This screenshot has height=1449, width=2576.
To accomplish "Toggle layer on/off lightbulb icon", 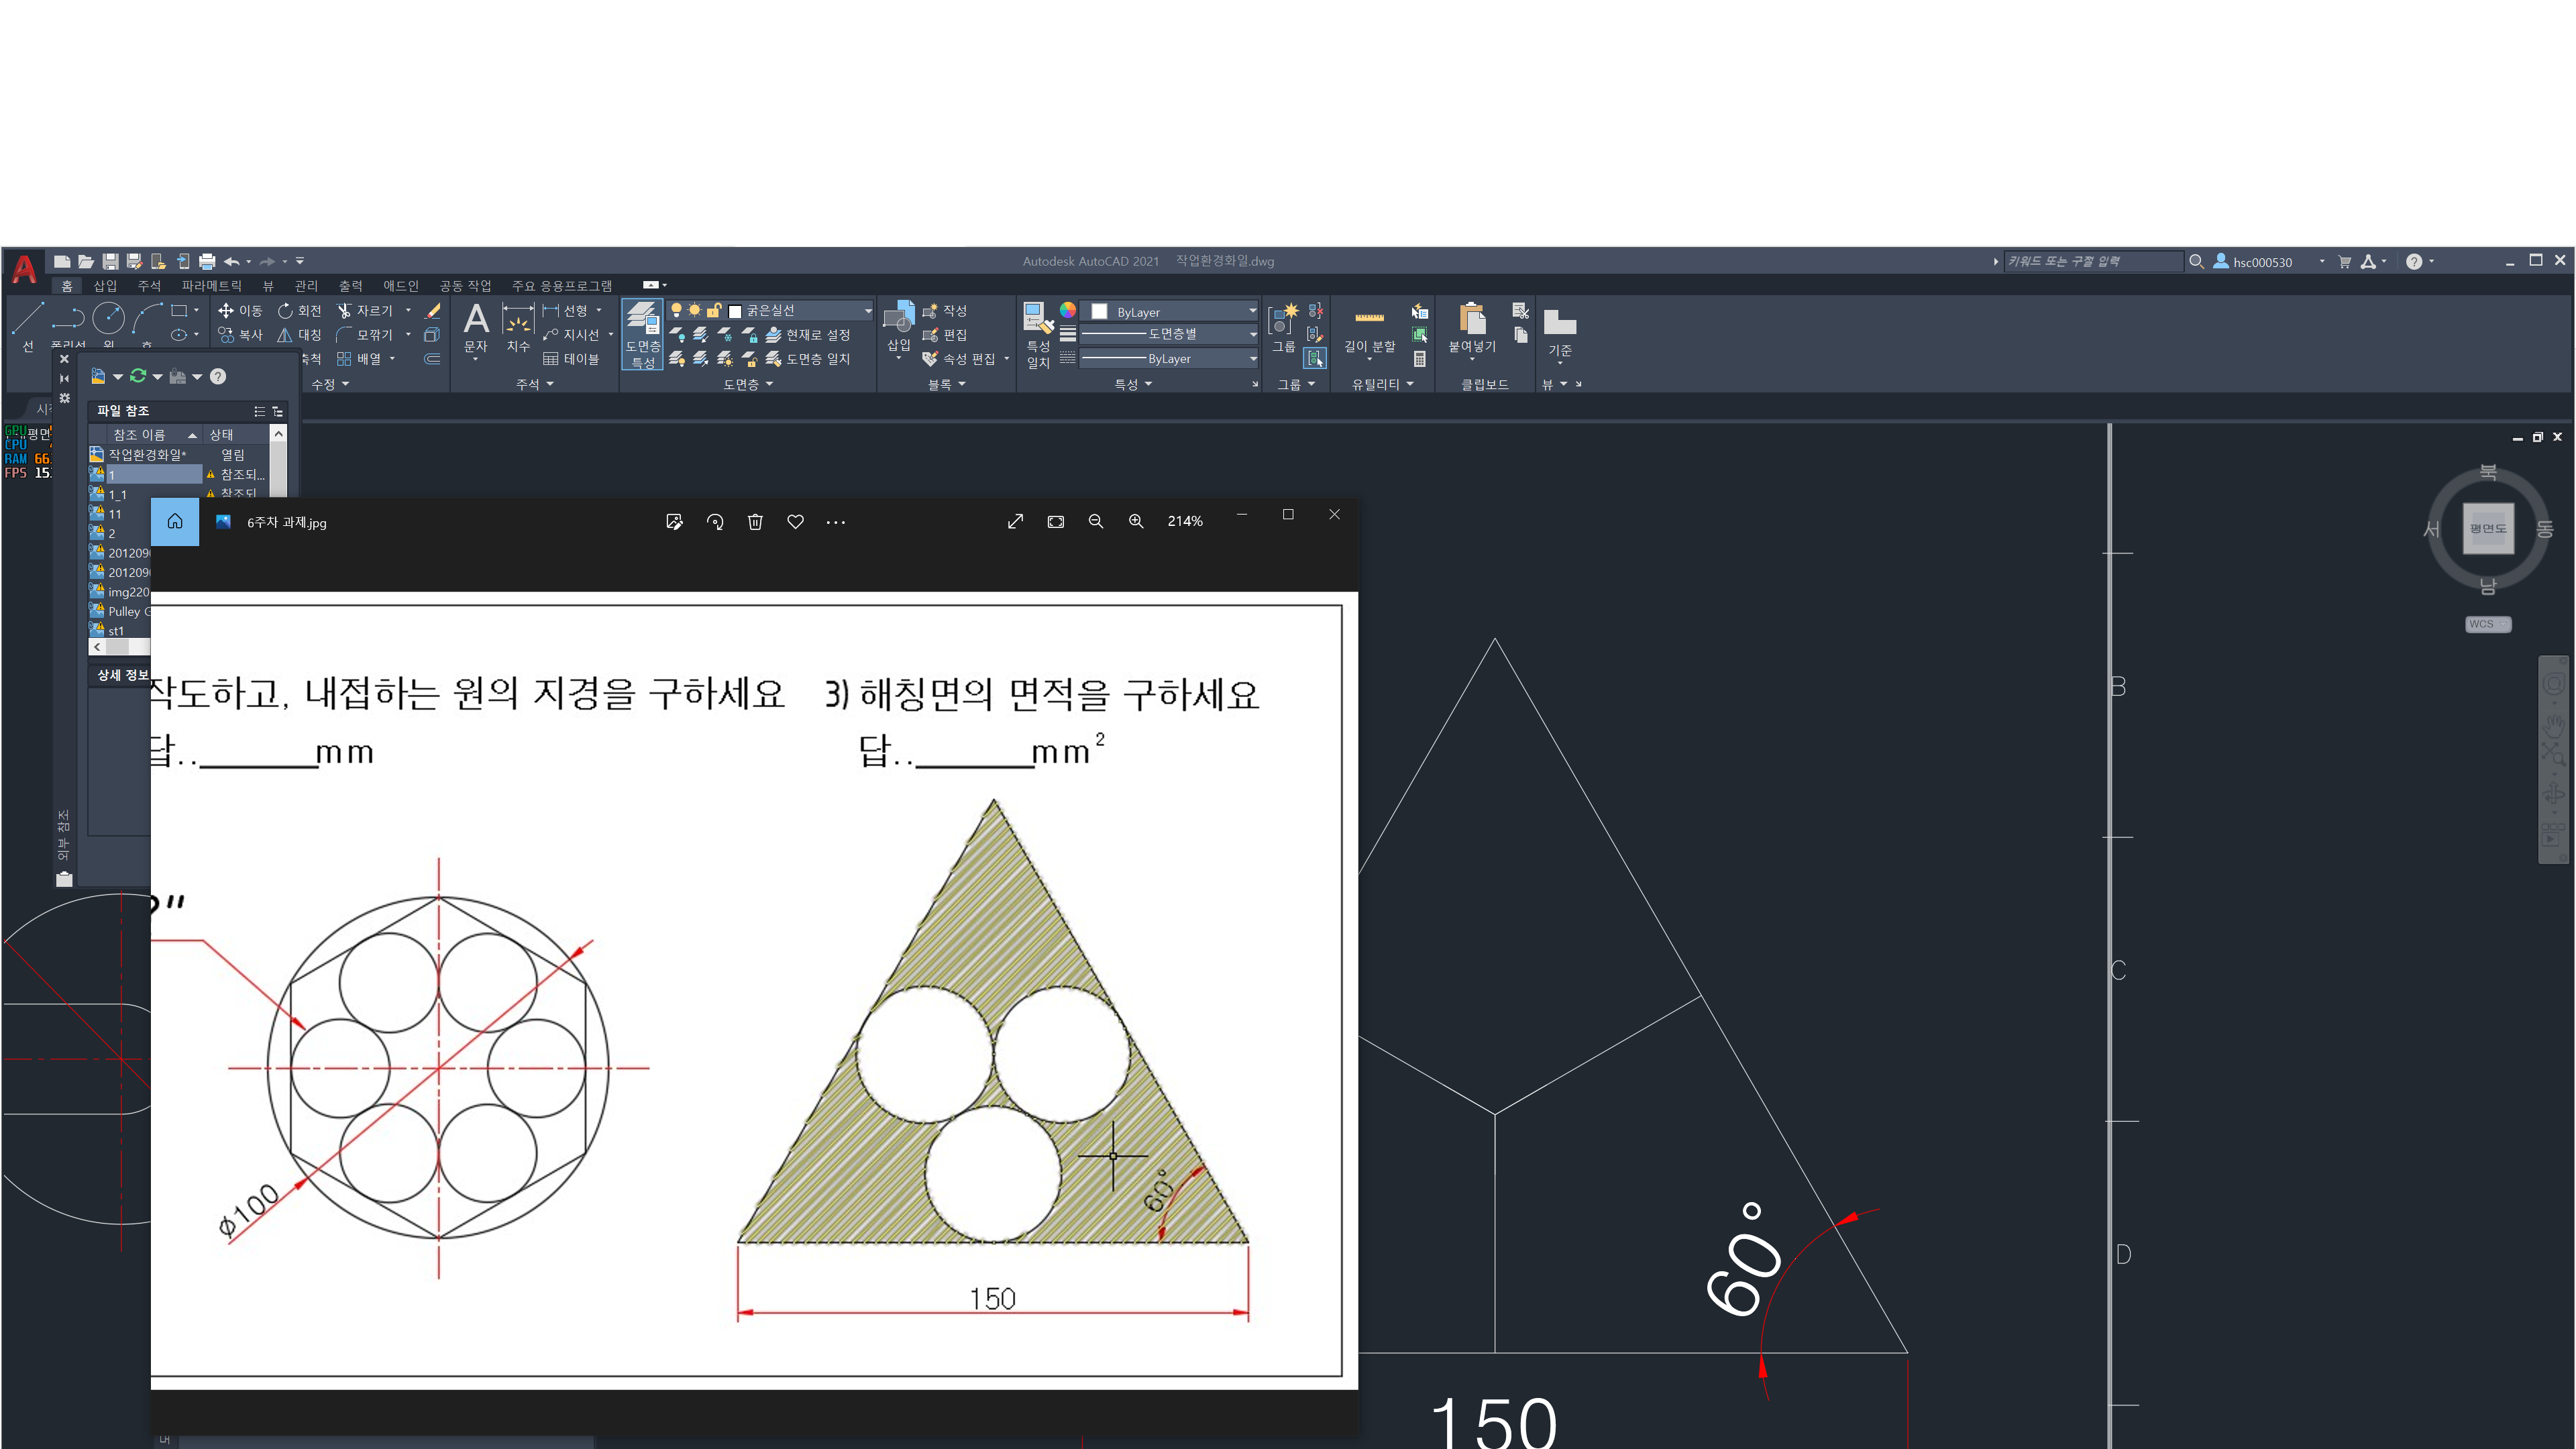I will click(676, 310).
